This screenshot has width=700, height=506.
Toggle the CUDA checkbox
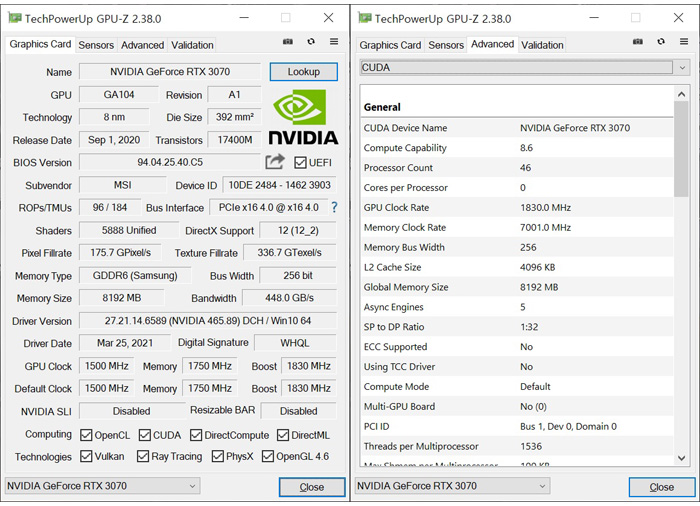tap(144, 435)
